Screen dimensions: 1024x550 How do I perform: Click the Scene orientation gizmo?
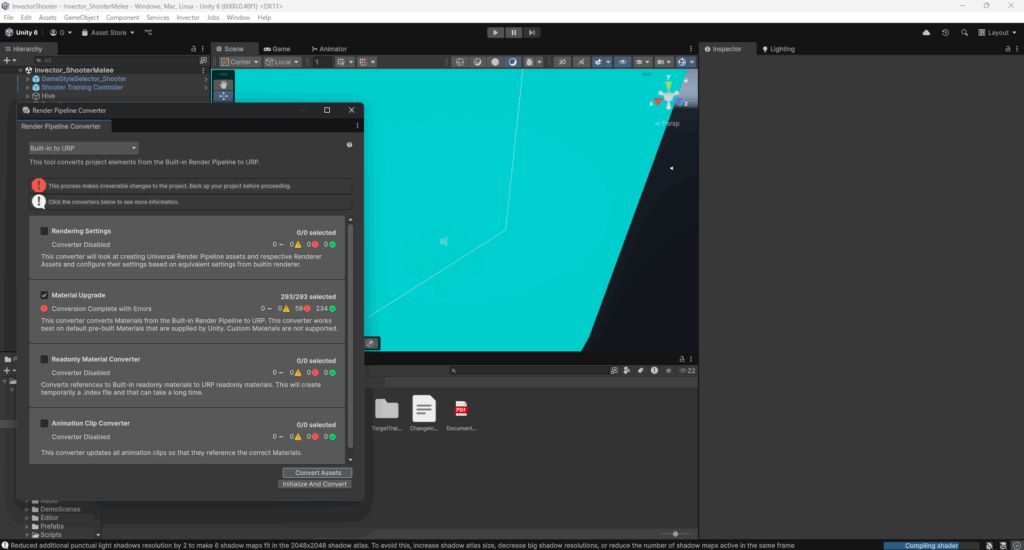tap(669, 98)
